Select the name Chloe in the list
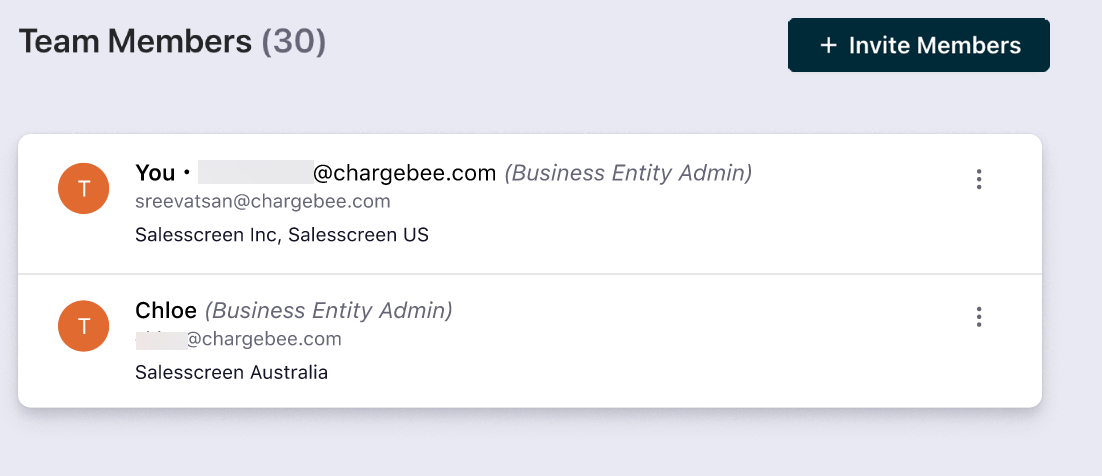 pyautogui.click(x=166, y=311)
